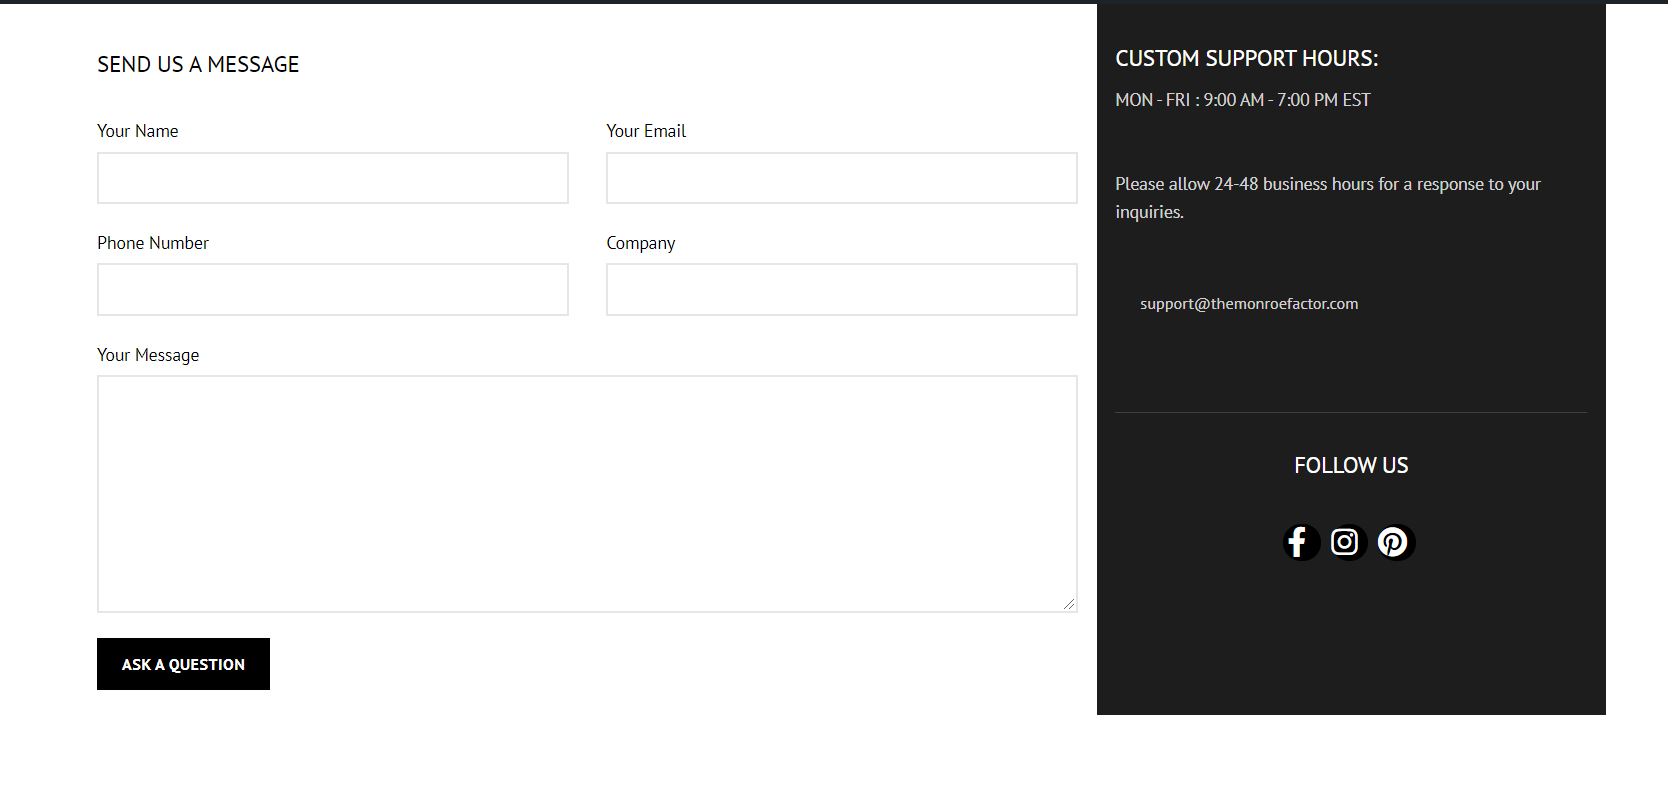The height and width of the screenshot is (794, 1668).
Task: Open the Facebook social icon
Action: [1301, 542]
